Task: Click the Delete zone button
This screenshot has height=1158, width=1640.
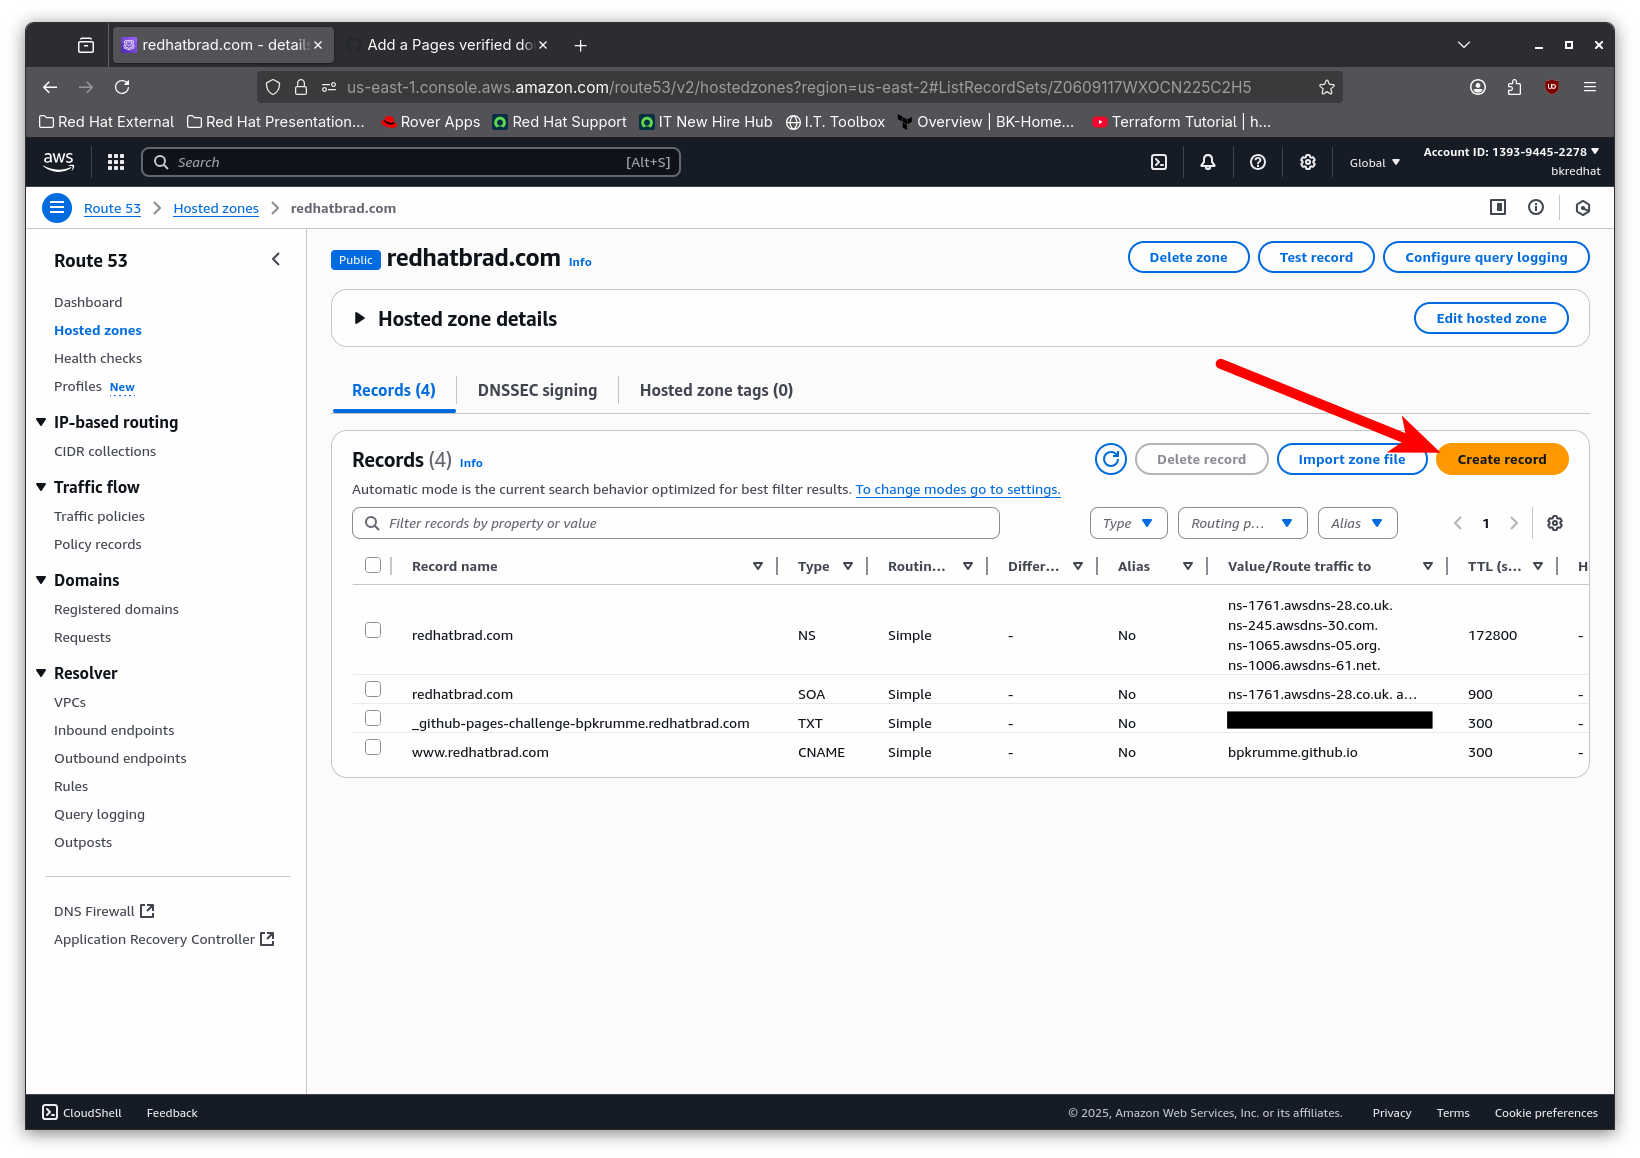Action: pyautogui.click(x=1188, y=257)
